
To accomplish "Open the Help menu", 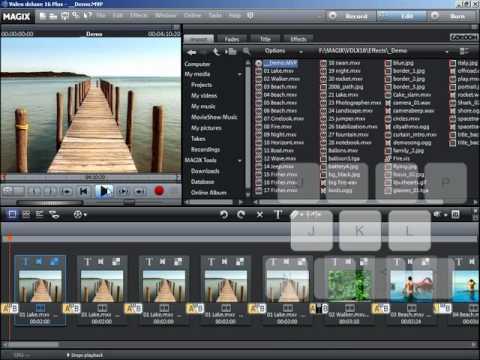I will (x=235, y=16).
